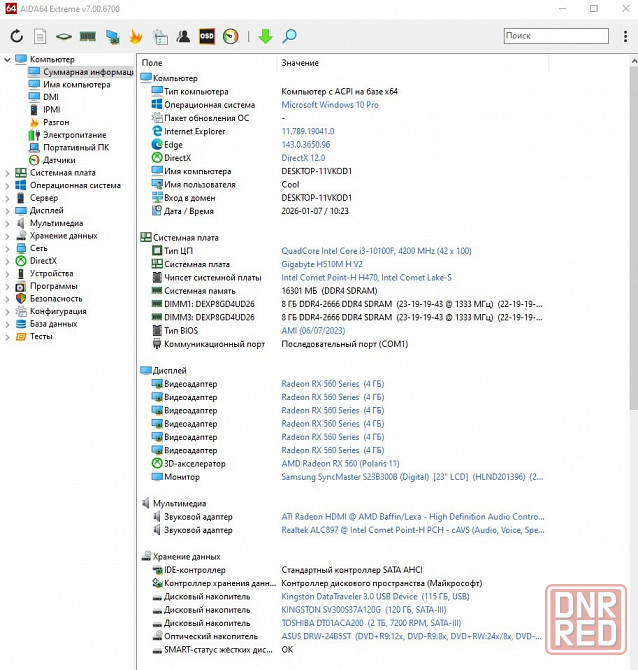Open the memory benchmark RAM icon
Screen dimensions: 638x670
(x=87, y=36)
